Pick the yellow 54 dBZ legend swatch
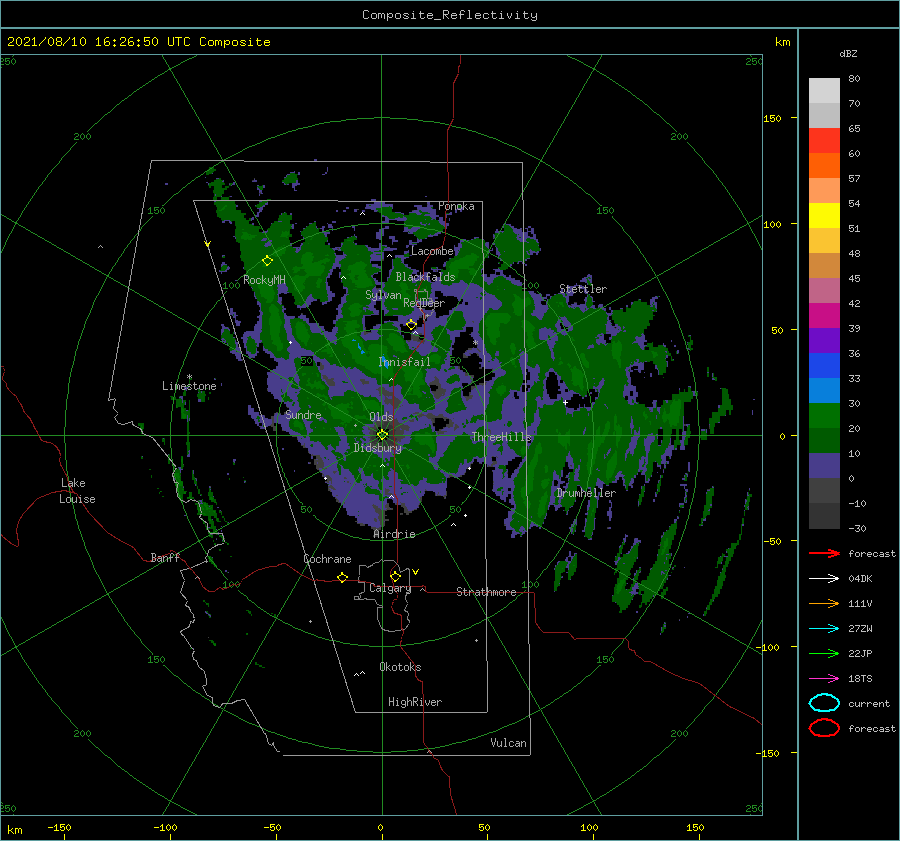 824,215
